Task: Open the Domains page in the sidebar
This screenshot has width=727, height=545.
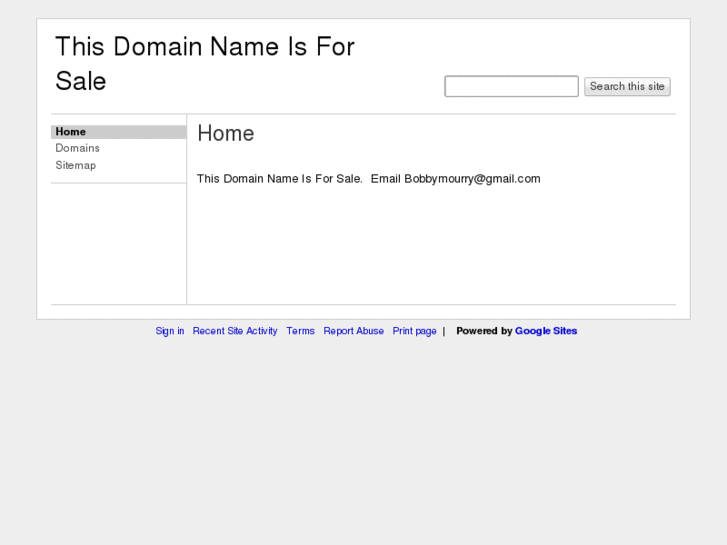Action: point(77,148)
